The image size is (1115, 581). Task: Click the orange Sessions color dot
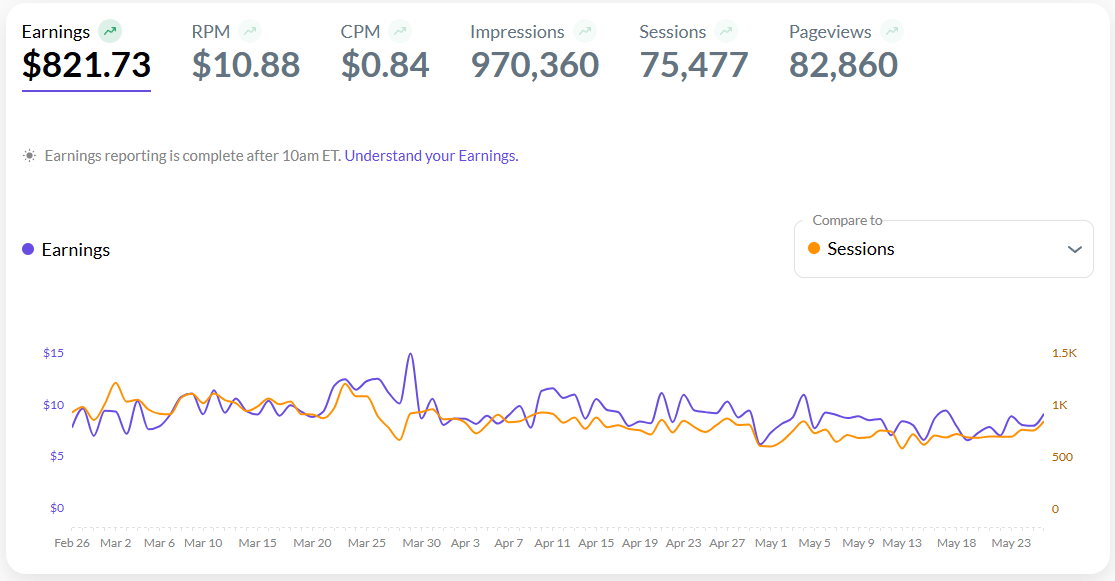tap(814, 249)
